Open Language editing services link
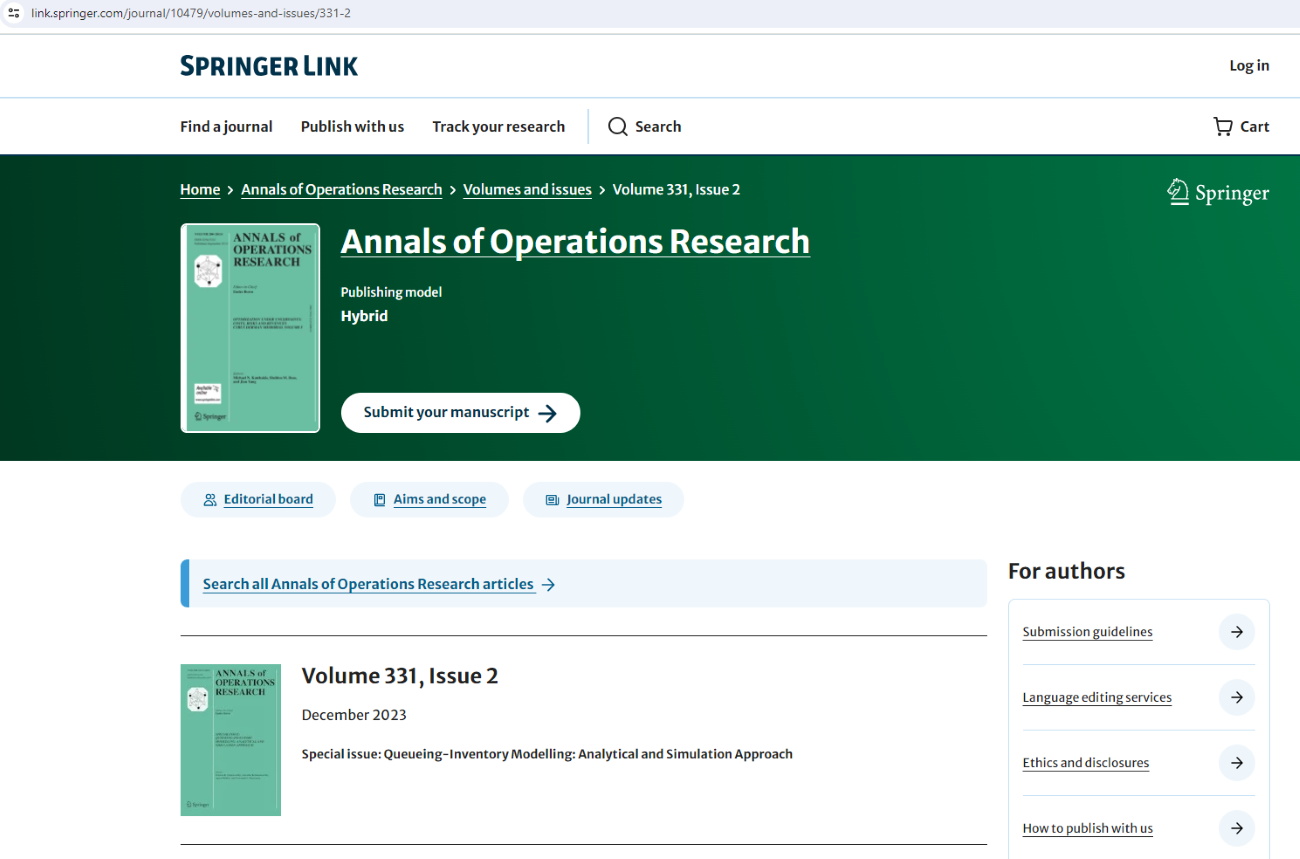 [x=1097, y=697]
